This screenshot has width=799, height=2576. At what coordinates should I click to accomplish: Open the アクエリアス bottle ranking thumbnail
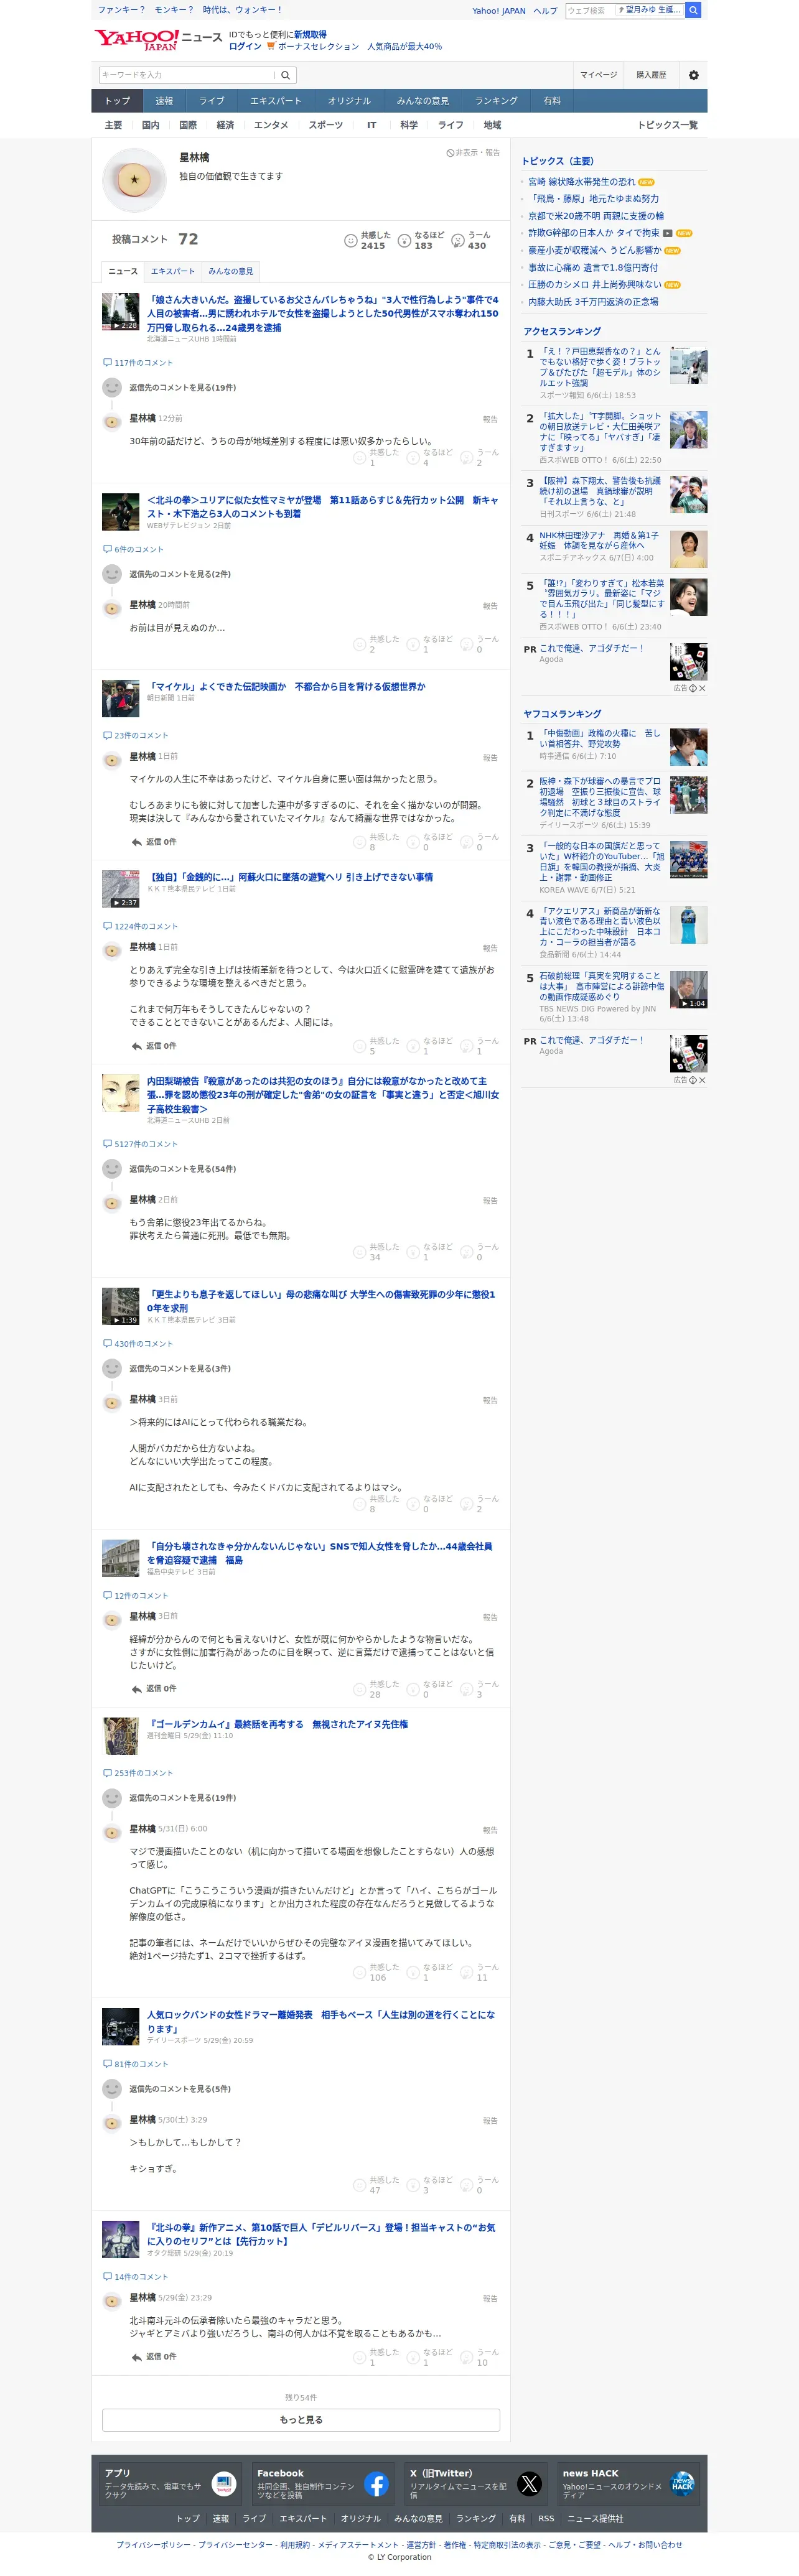[x=688, y=925]
